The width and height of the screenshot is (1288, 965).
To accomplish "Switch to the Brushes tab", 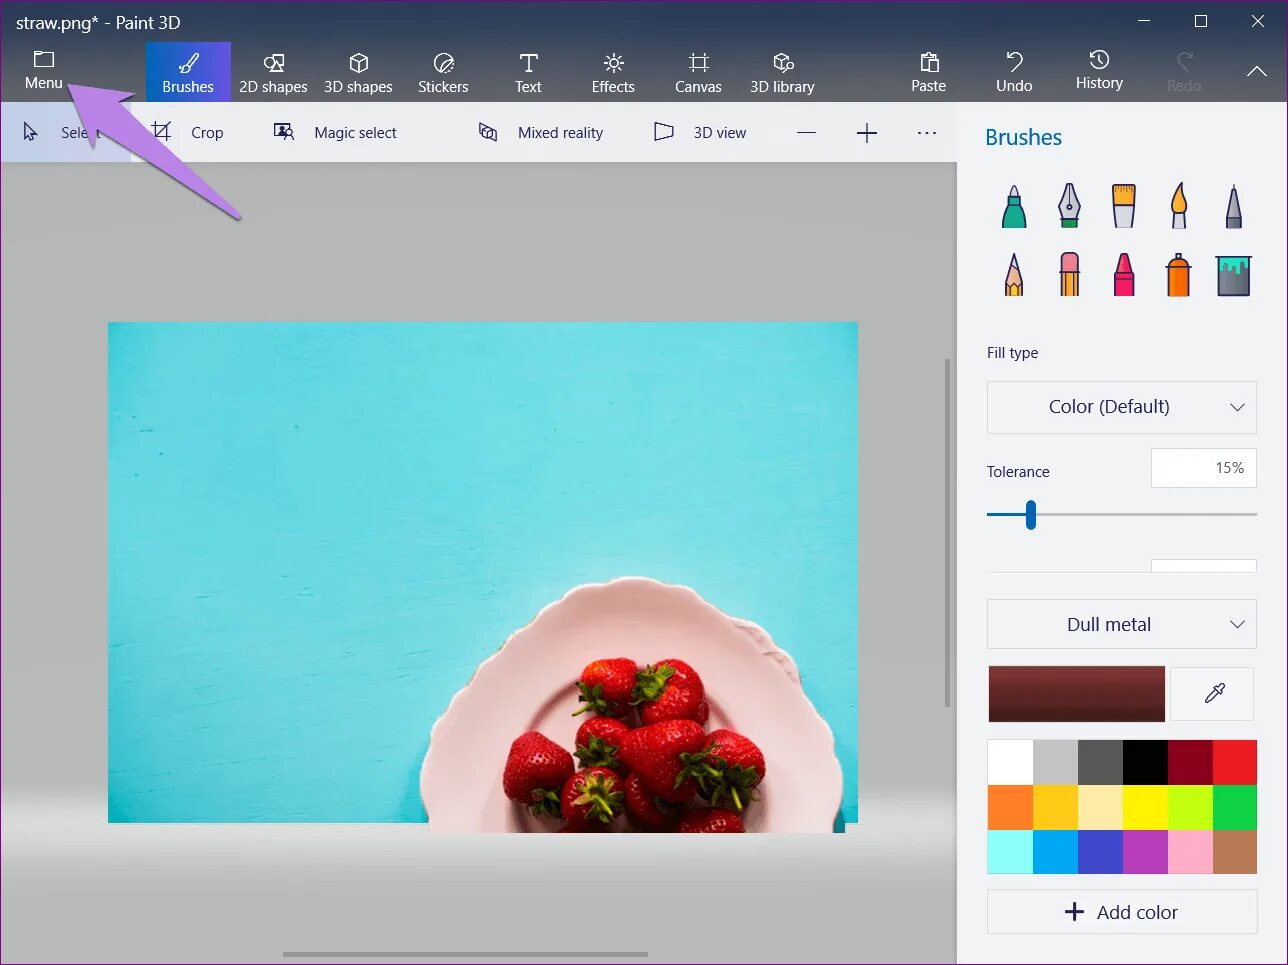I will coord(188,72).
